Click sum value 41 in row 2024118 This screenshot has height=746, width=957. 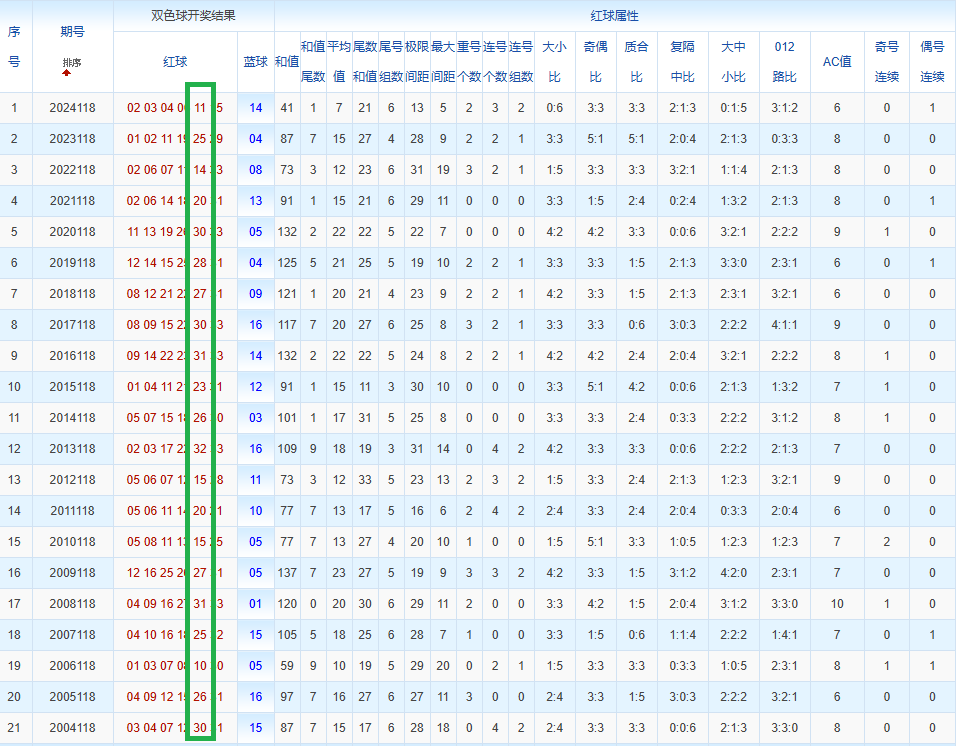point(287,108)
